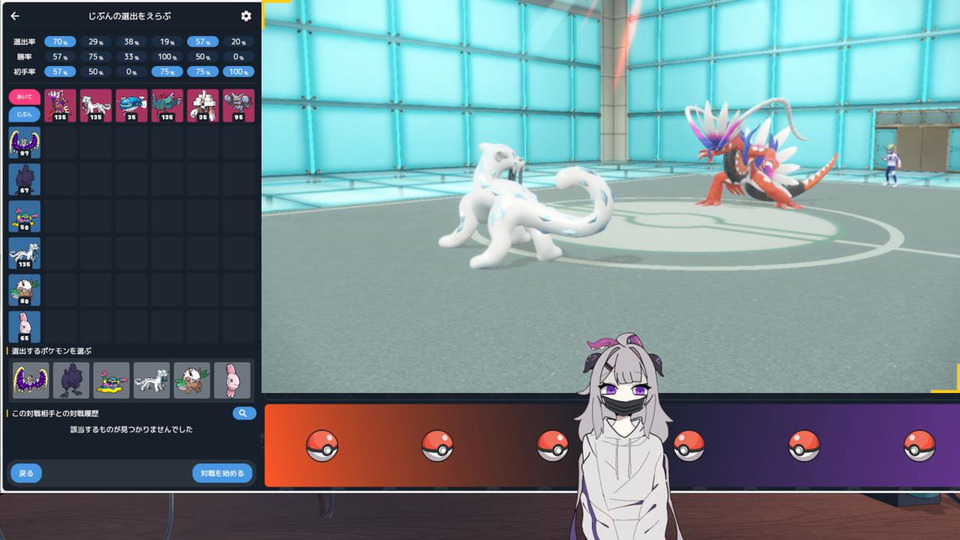
Task: Click the 19% selection-rate pill
Action: coord(167,42)
